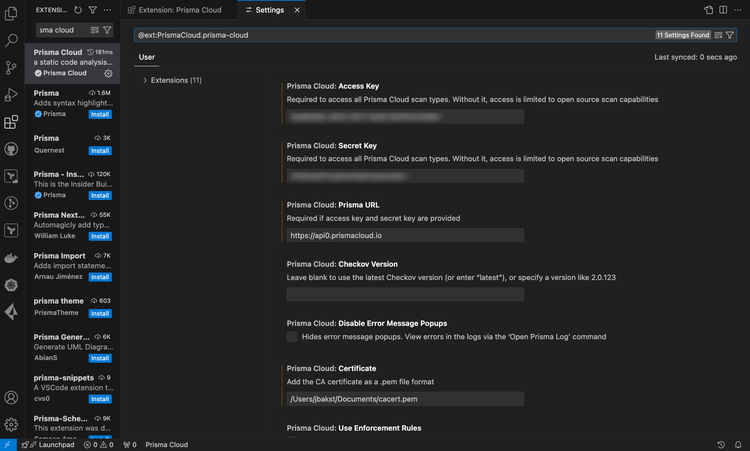The width and height of the screenshot is (750, 451).
Task: Open ports forwarded indicator in status bar
Action: tap(130, 445)
